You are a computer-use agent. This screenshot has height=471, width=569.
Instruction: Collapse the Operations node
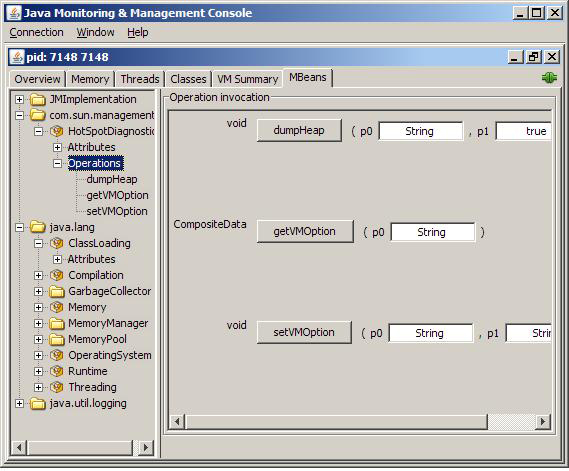coord(57,163)
